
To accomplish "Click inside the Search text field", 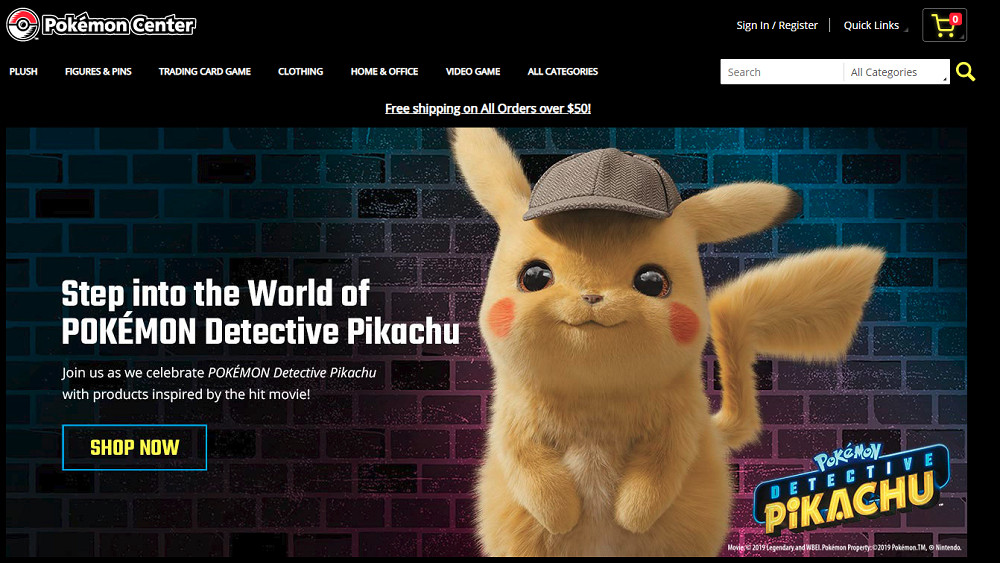I will pos(782,72).
